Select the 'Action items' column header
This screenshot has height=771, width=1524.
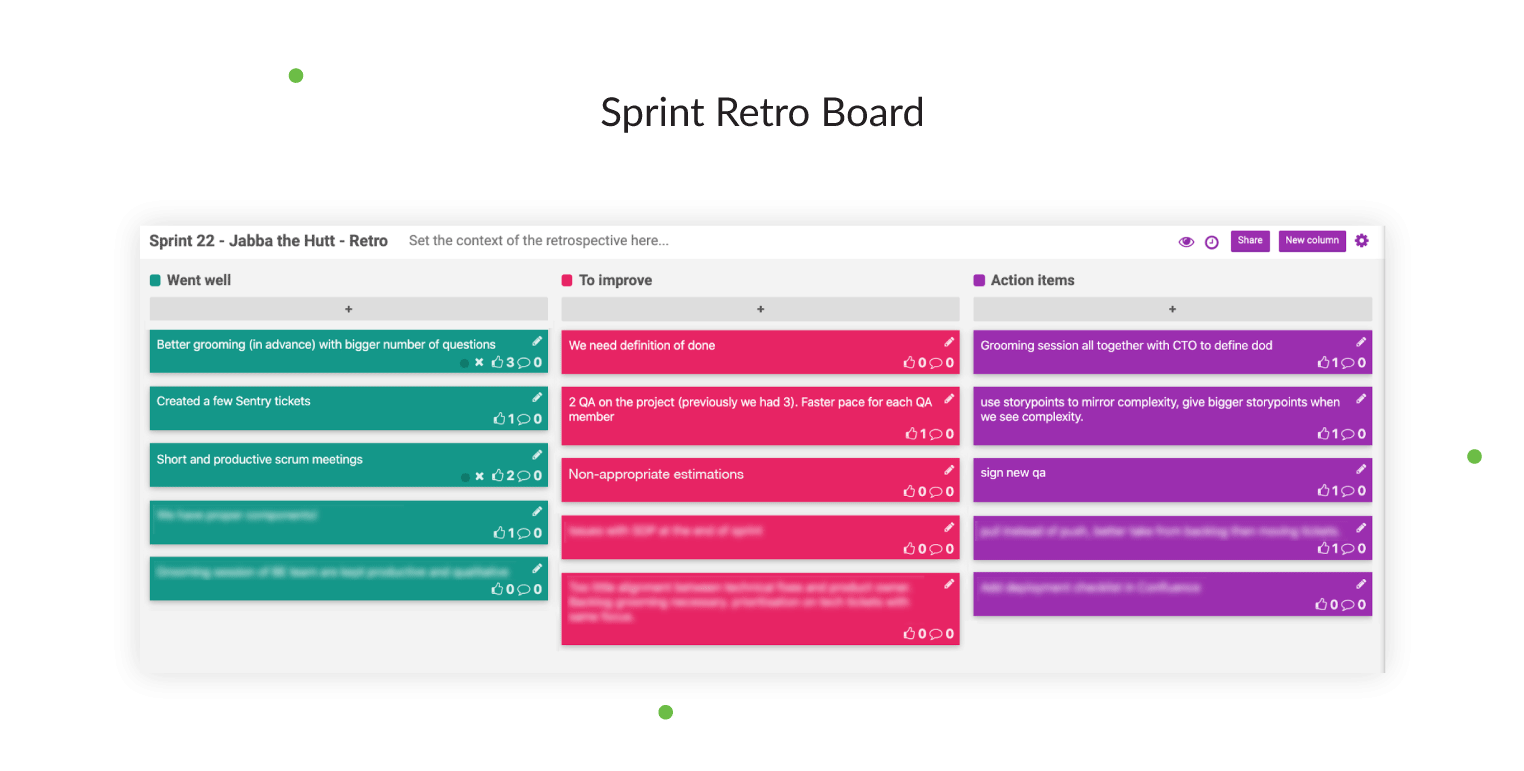tap(1032, 280)
